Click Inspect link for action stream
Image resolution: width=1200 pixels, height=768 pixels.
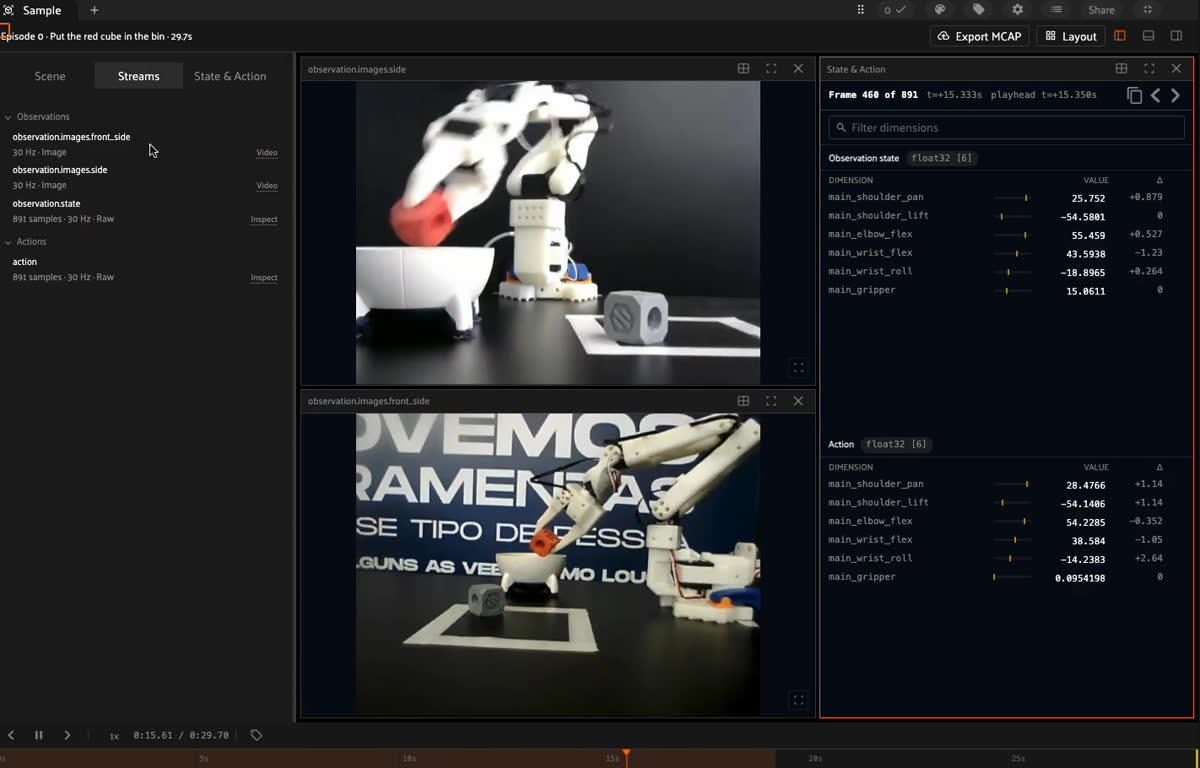click(x=264, y=278)
